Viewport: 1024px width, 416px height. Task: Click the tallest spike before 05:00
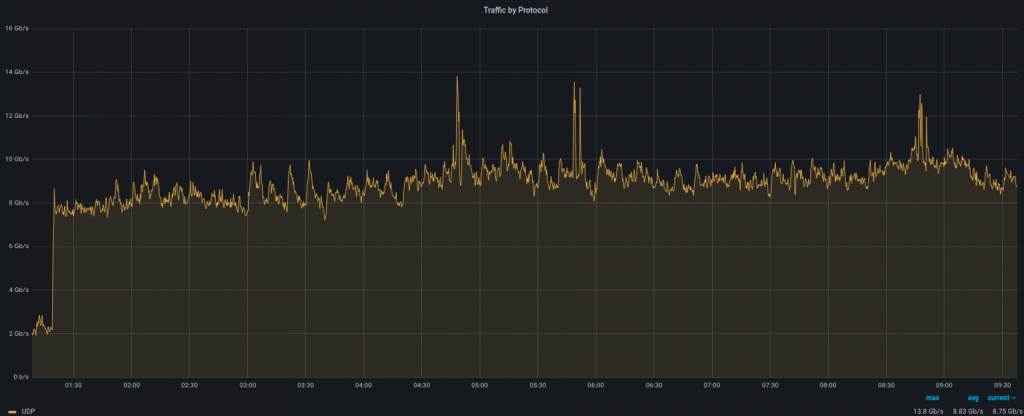[457, 80]
